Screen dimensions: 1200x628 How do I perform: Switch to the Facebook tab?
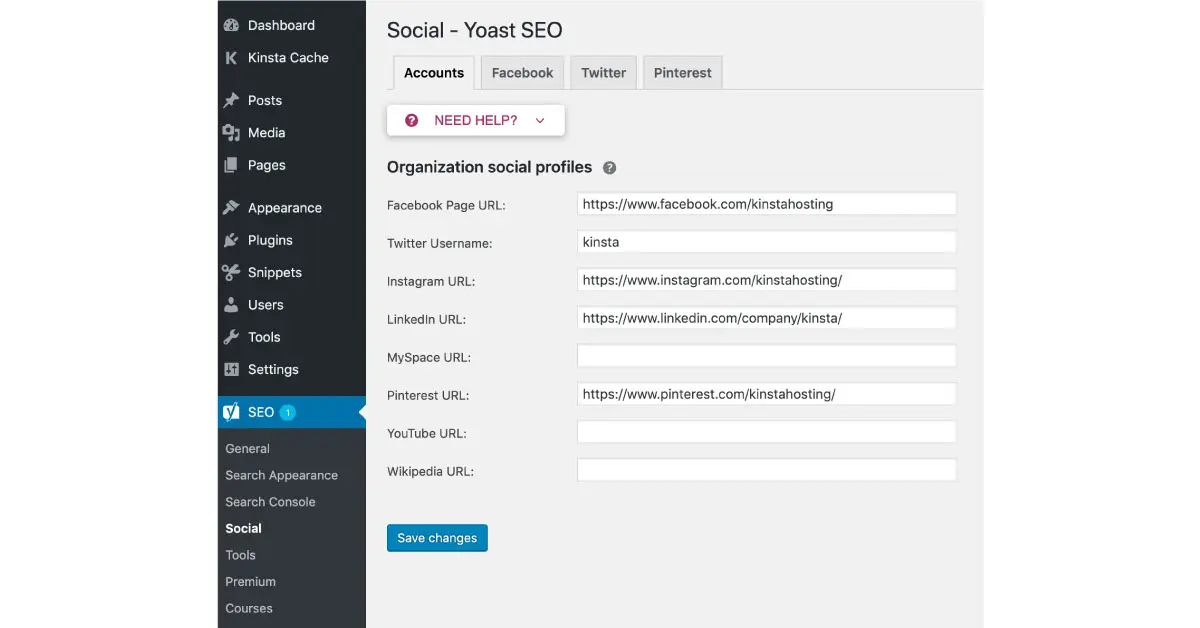pyautogui.click(x=522, y=73)
